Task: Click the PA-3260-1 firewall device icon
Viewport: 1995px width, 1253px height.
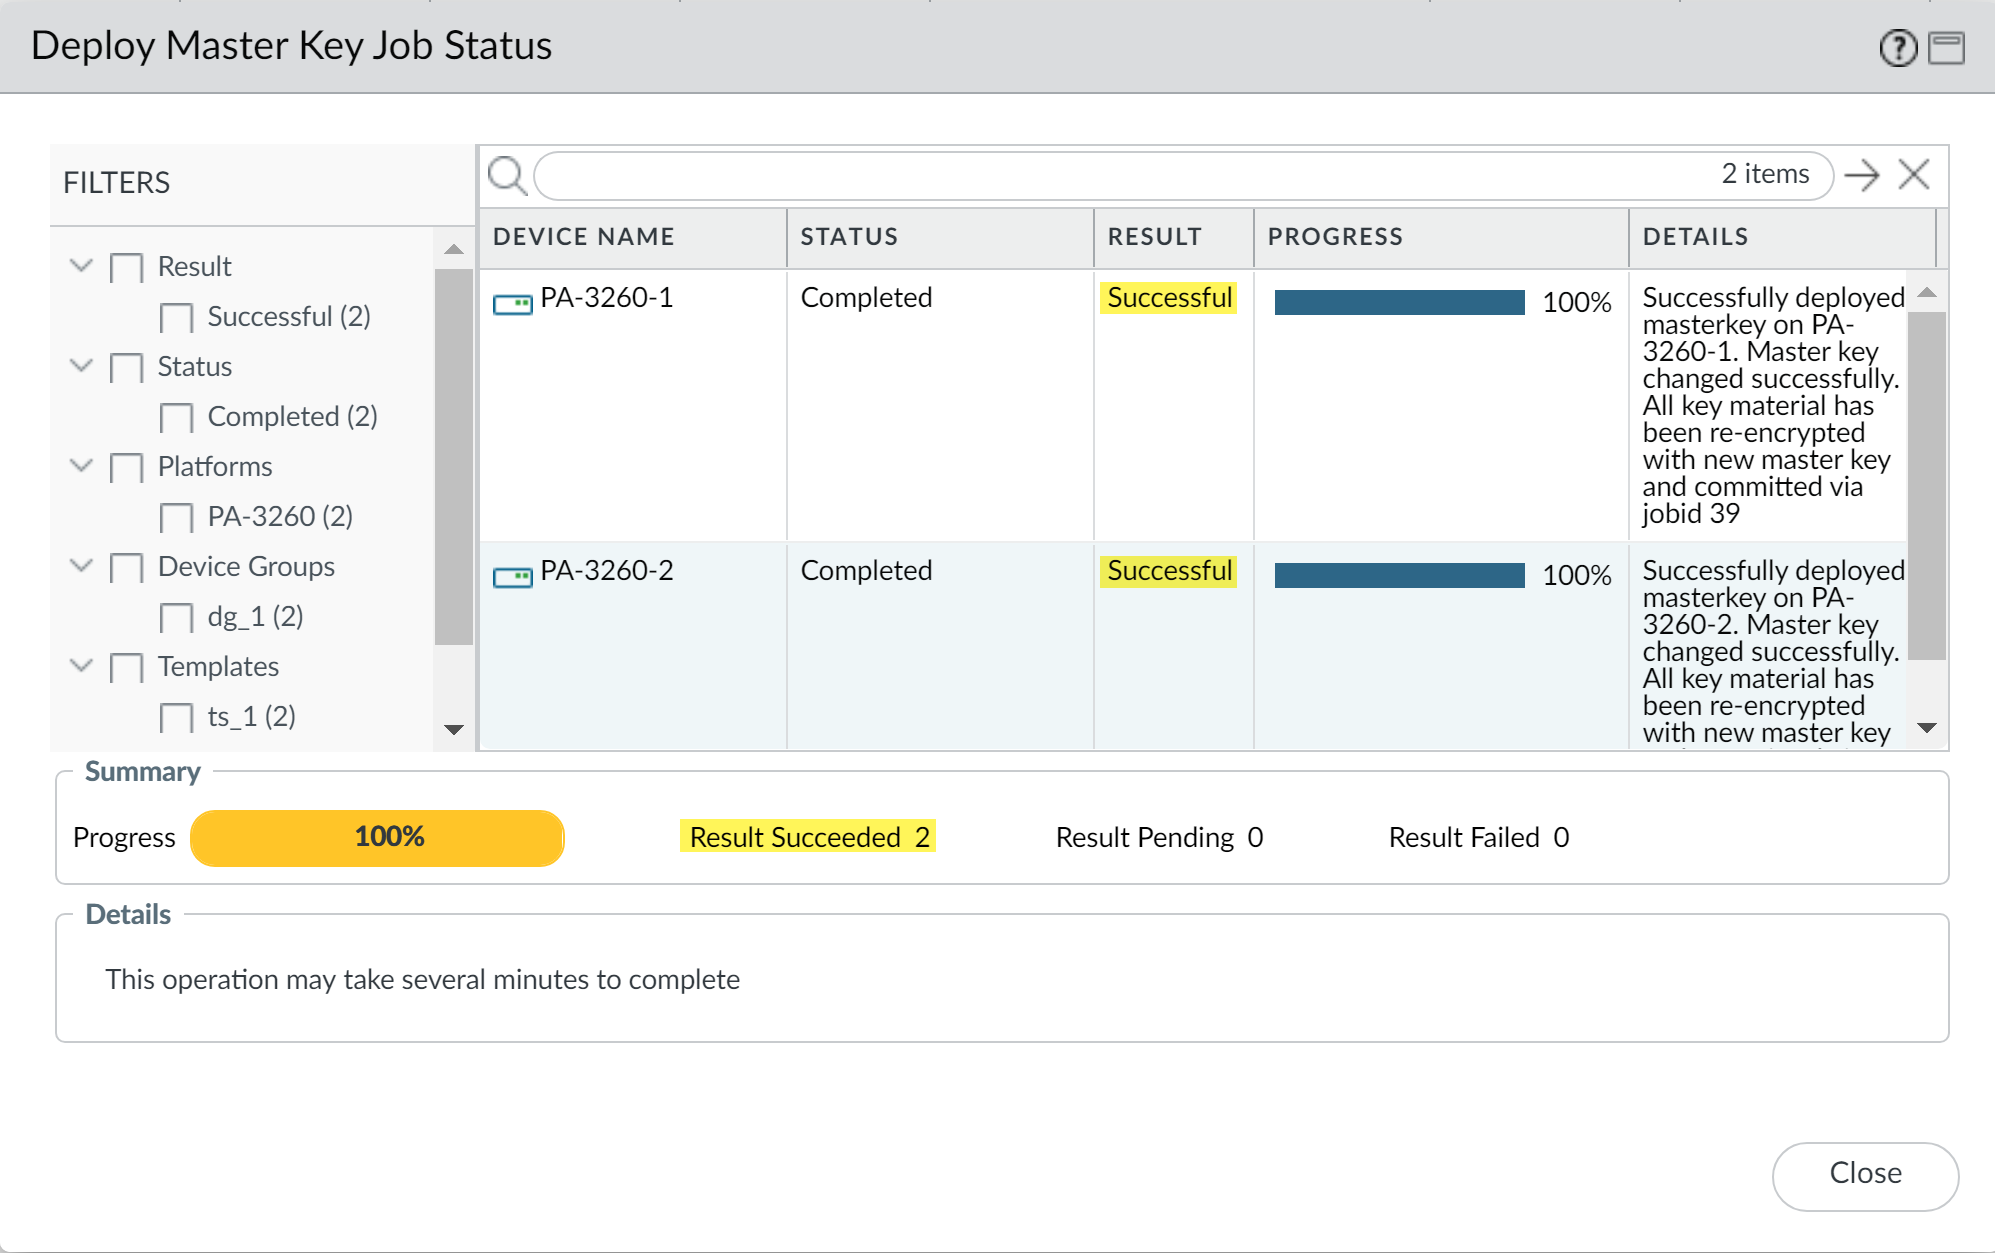Action: click(512, 304)
